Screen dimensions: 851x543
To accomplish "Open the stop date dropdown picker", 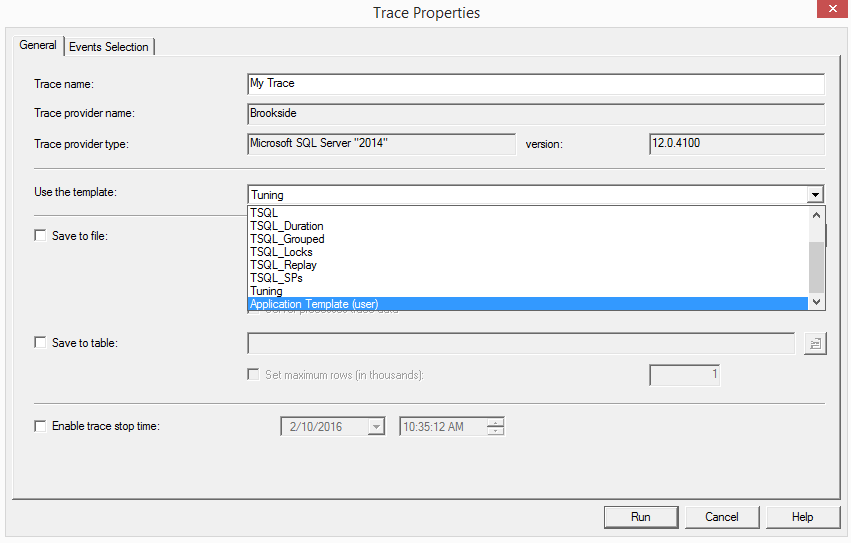I will pos(375,427).
